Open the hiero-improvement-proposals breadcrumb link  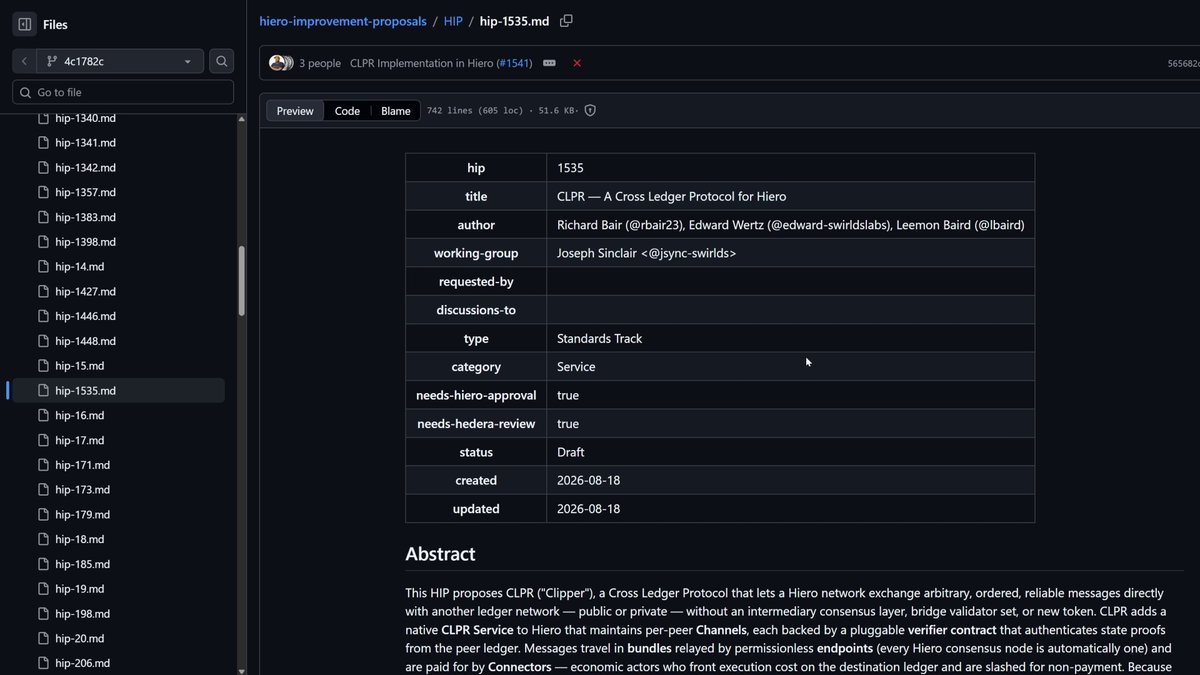pyautogui.click(x=343, y=21)
